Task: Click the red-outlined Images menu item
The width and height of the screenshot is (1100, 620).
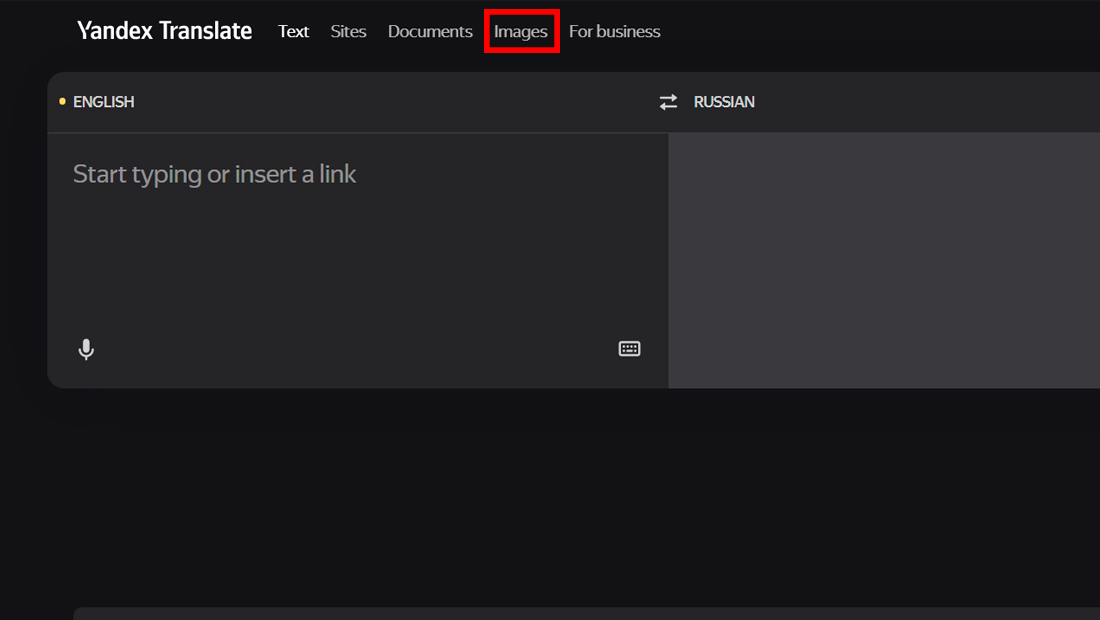Action: tap(521, 31)
